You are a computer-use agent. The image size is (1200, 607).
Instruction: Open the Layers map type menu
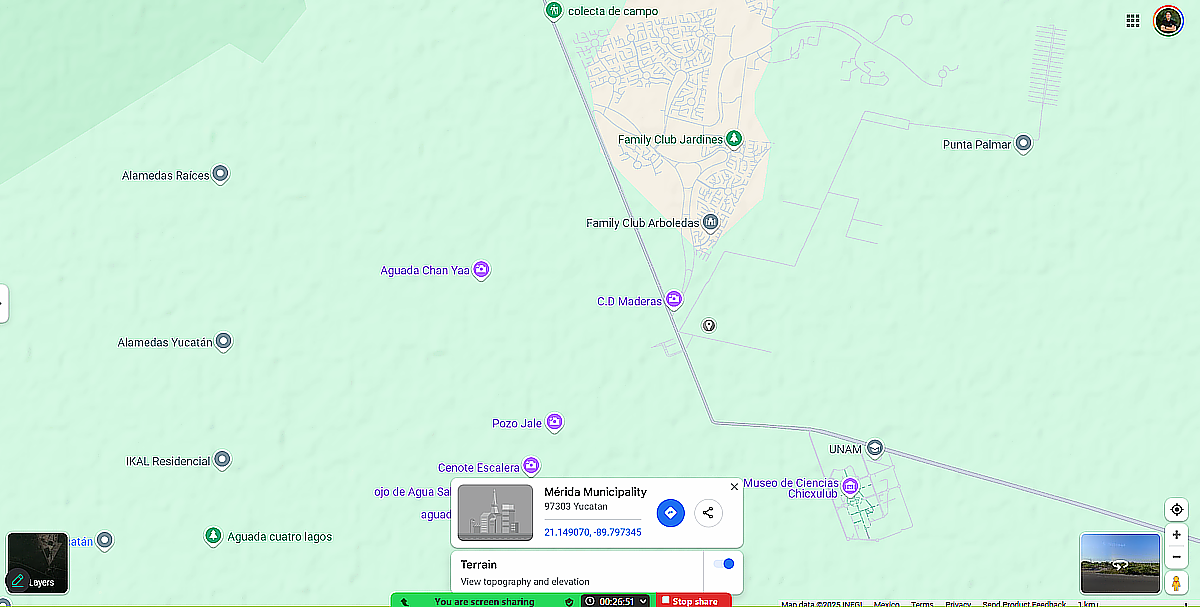(38, 563)
